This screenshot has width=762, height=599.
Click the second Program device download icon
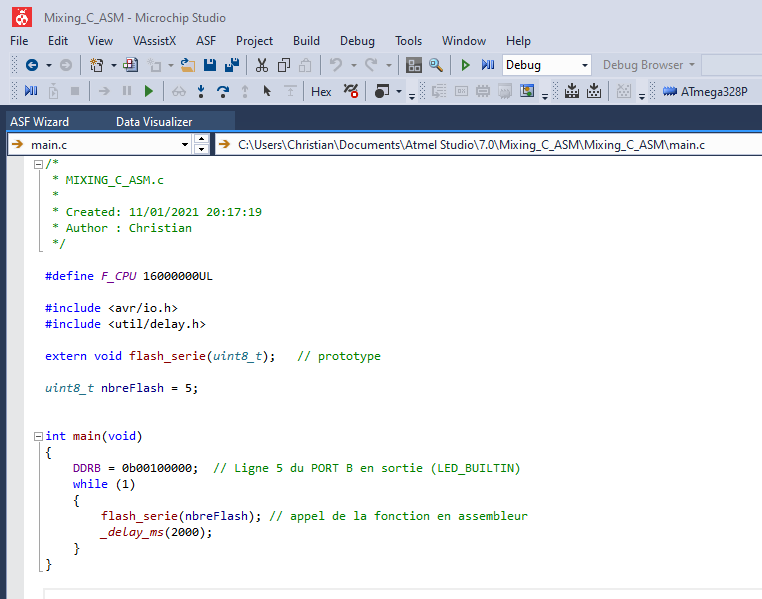click(x=593, y=91)
